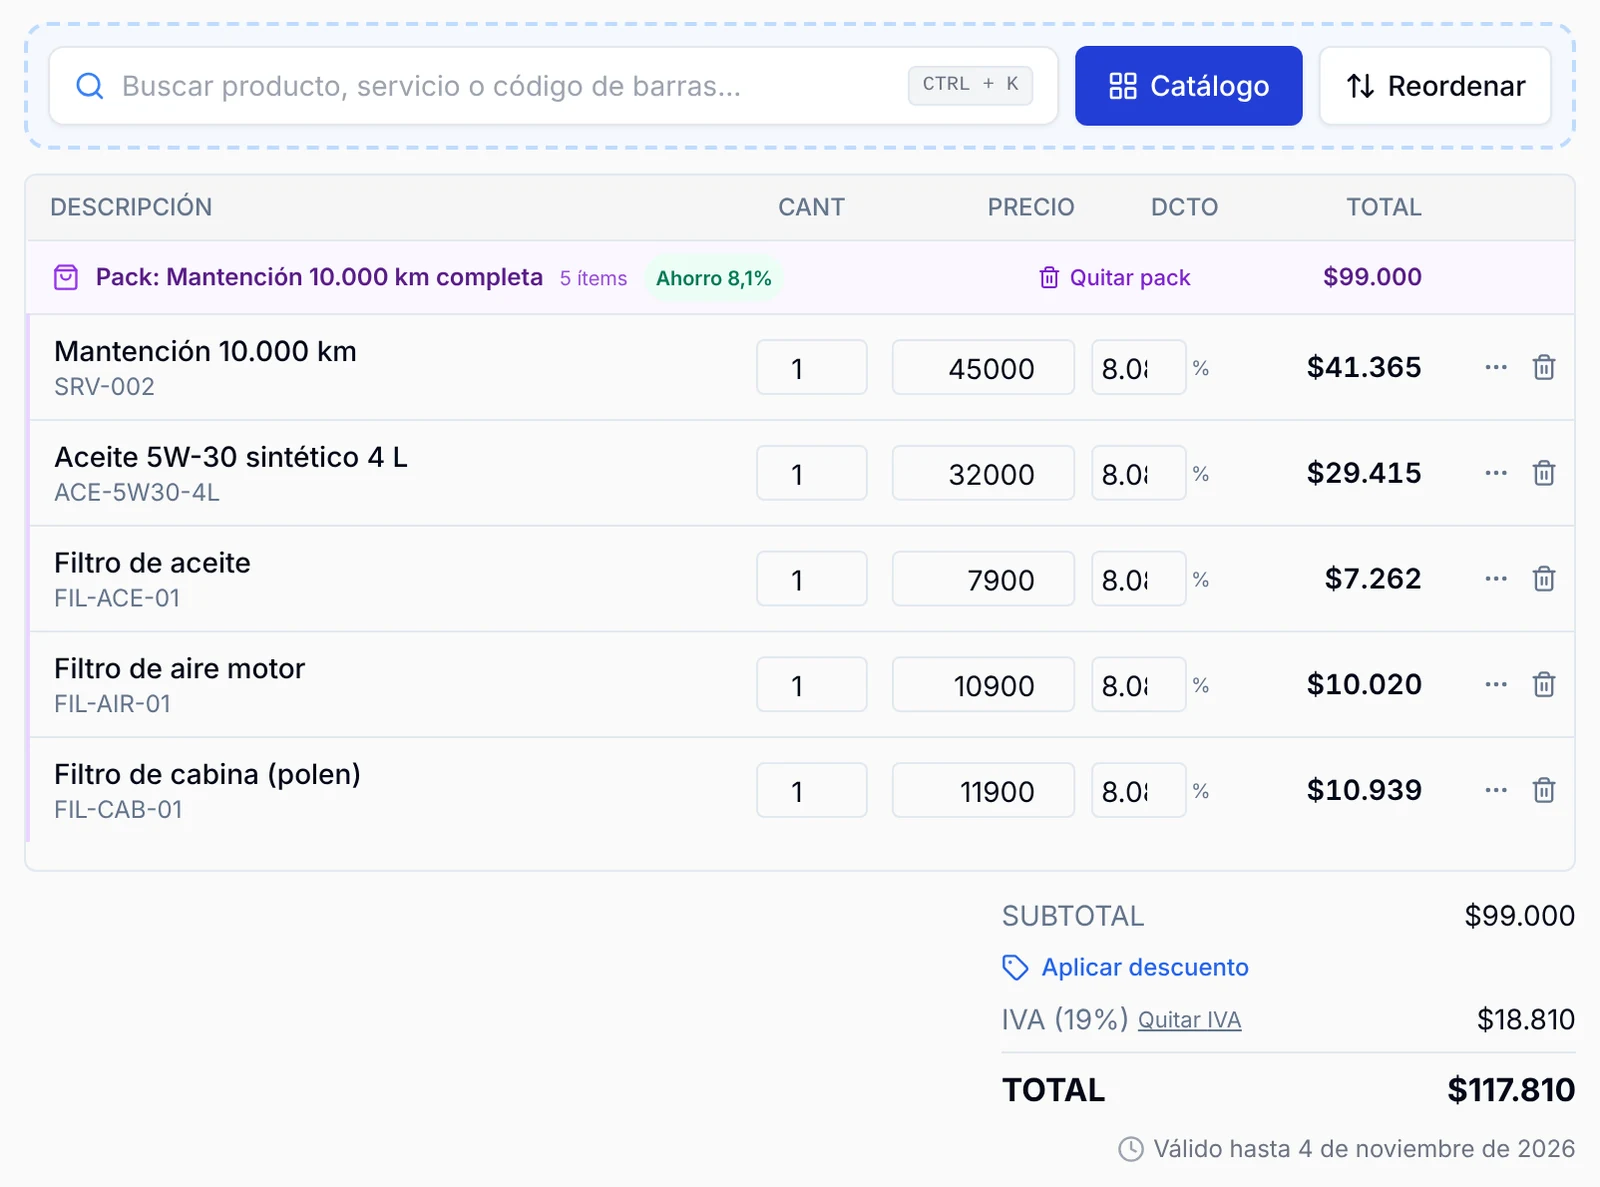Edit price 32000 field
This screenshot has height=1187, width=1600.
click(983, 473)
